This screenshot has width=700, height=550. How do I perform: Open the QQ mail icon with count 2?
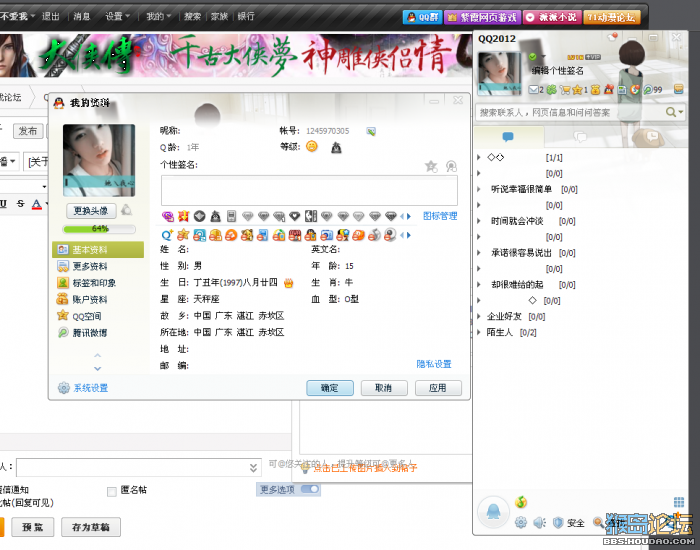536,90
